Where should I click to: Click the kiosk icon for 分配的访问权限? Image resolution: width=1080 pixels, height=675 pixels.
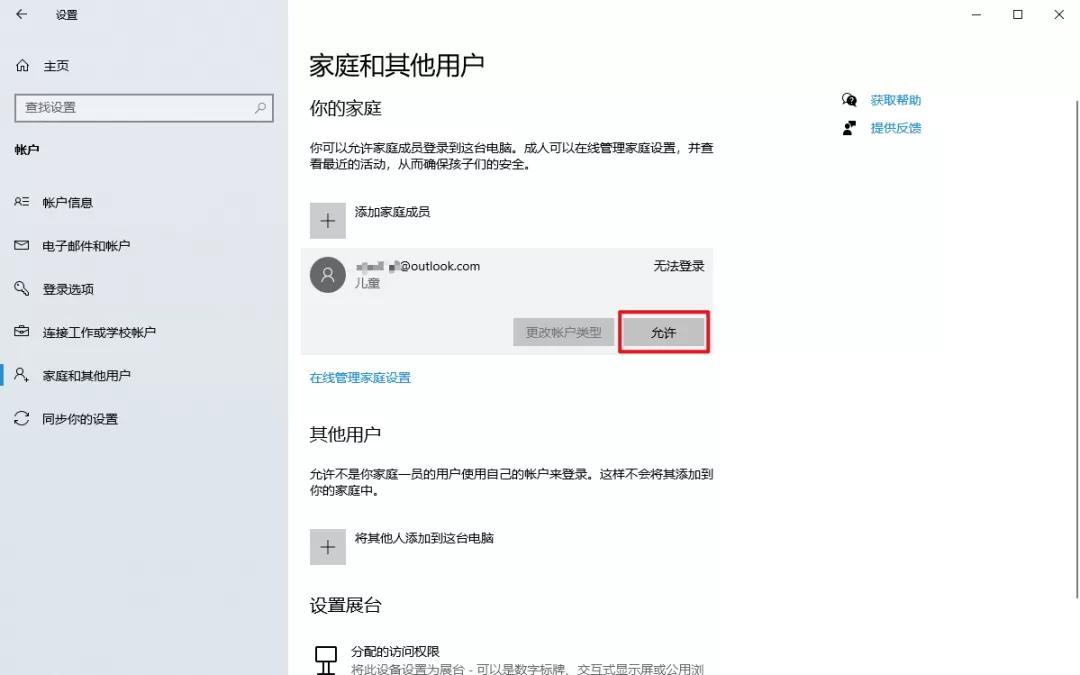point(326,660)
